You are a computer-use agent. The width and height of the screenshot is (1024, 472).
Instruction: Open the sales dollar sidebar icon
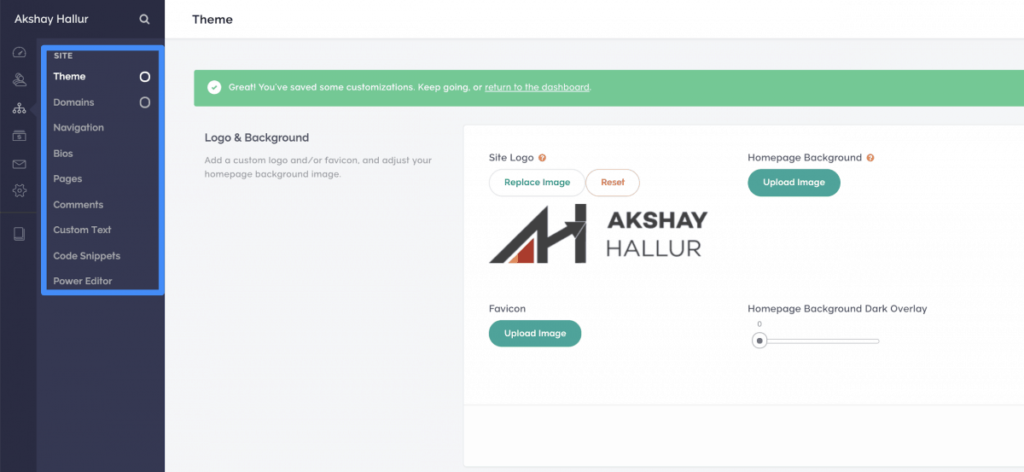(19, 136)
